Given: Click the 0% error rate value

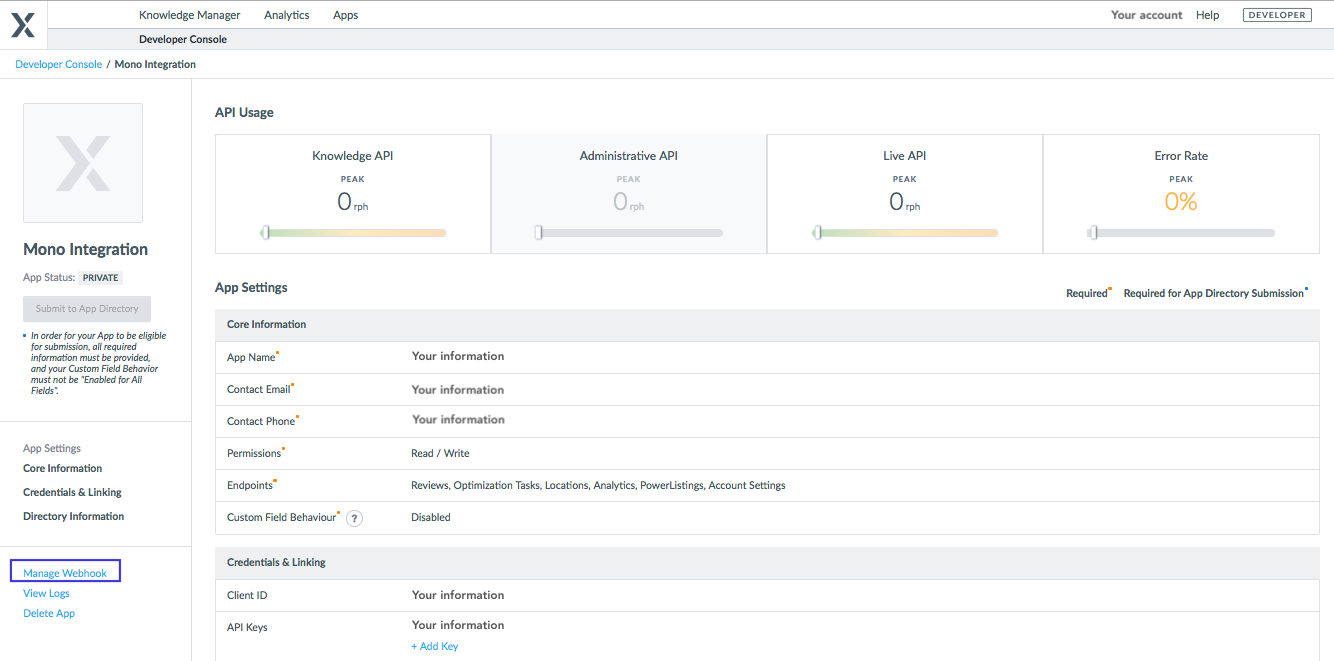Looking at the screenshot, I should (1181, 202).
